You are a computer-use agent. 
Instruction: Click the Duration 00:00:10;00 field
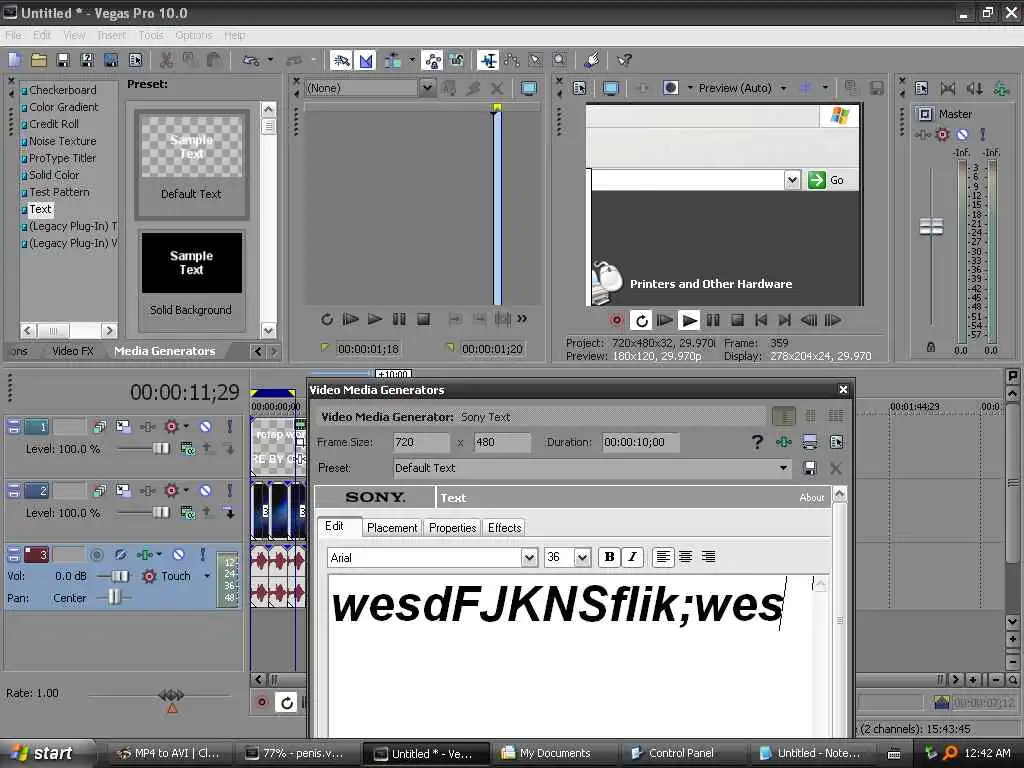click(640, 442)
